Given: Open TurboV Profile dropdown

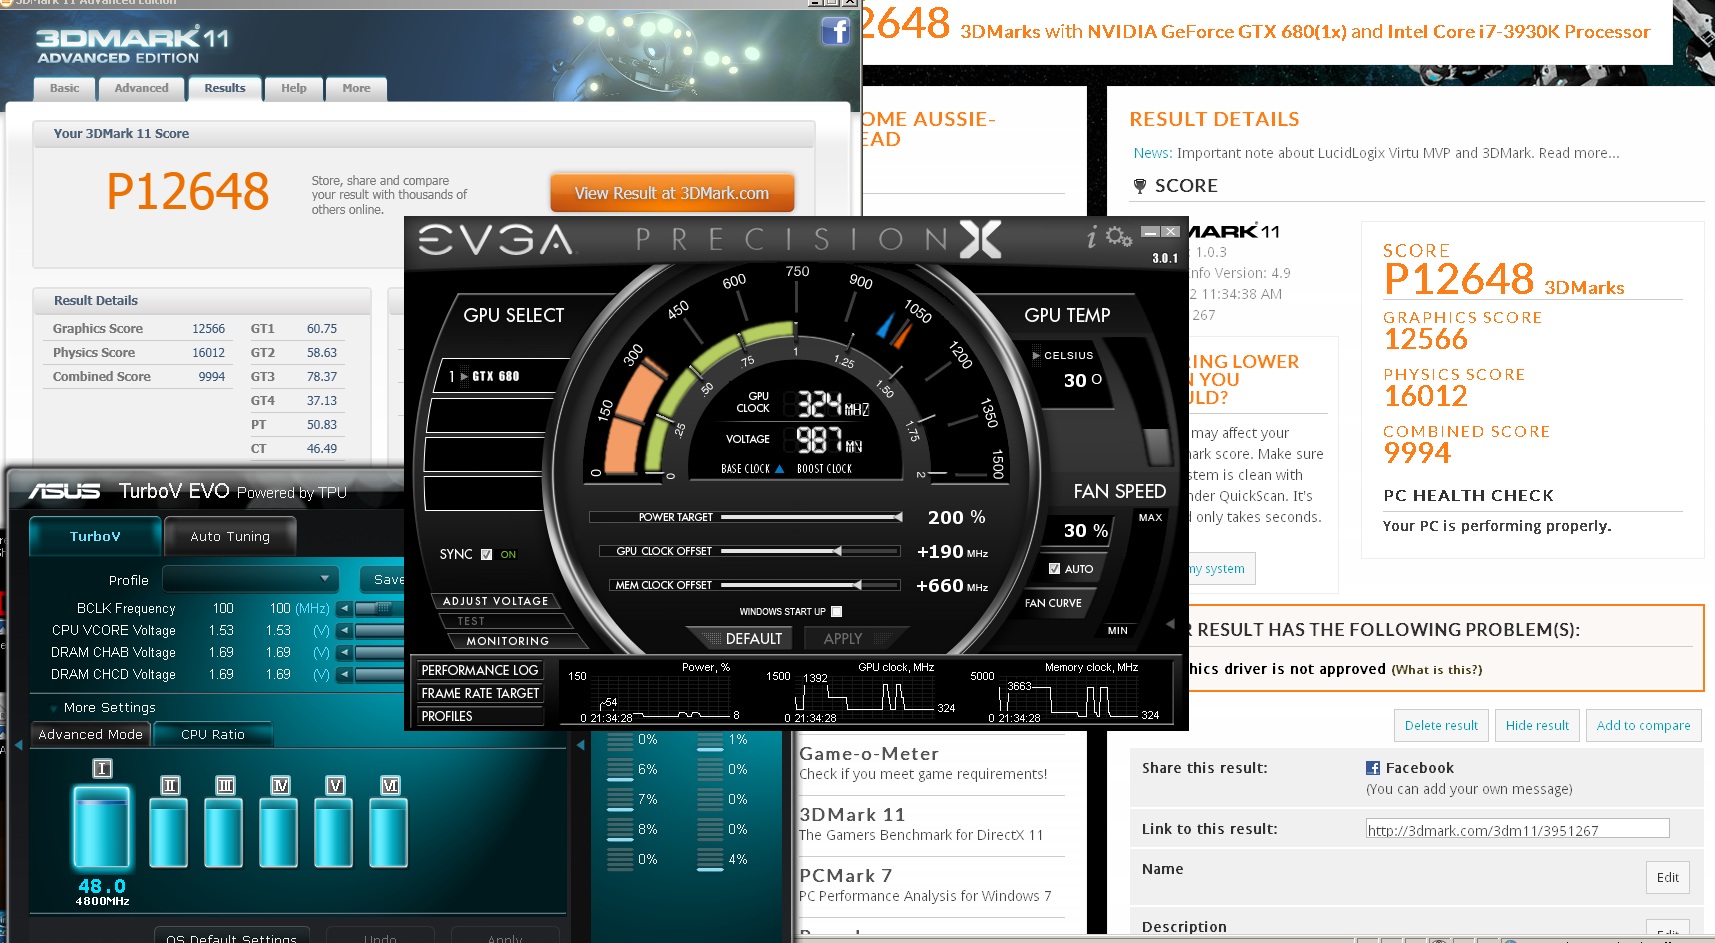Looking at the screenshot, I should pyautogui.click(x=251, y=579).
